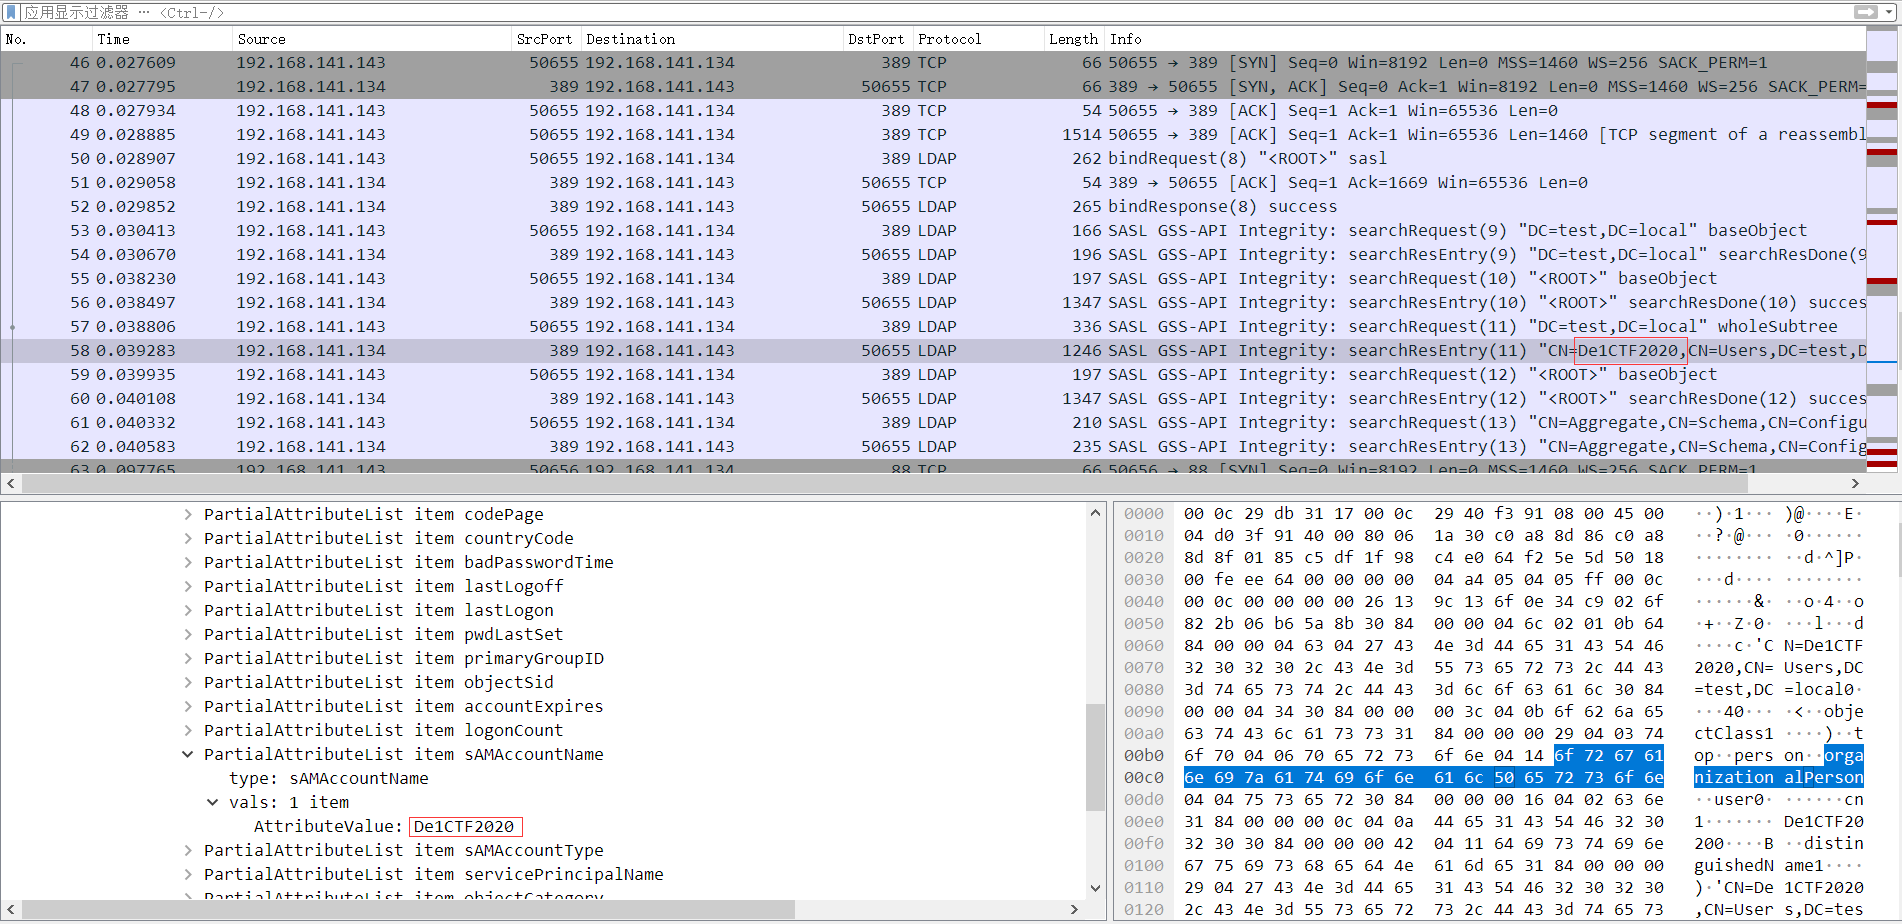Screen dimensions: 1902x924
Task: Open the filter expression dropdown arrow
Action: [x=1886, y=12]
